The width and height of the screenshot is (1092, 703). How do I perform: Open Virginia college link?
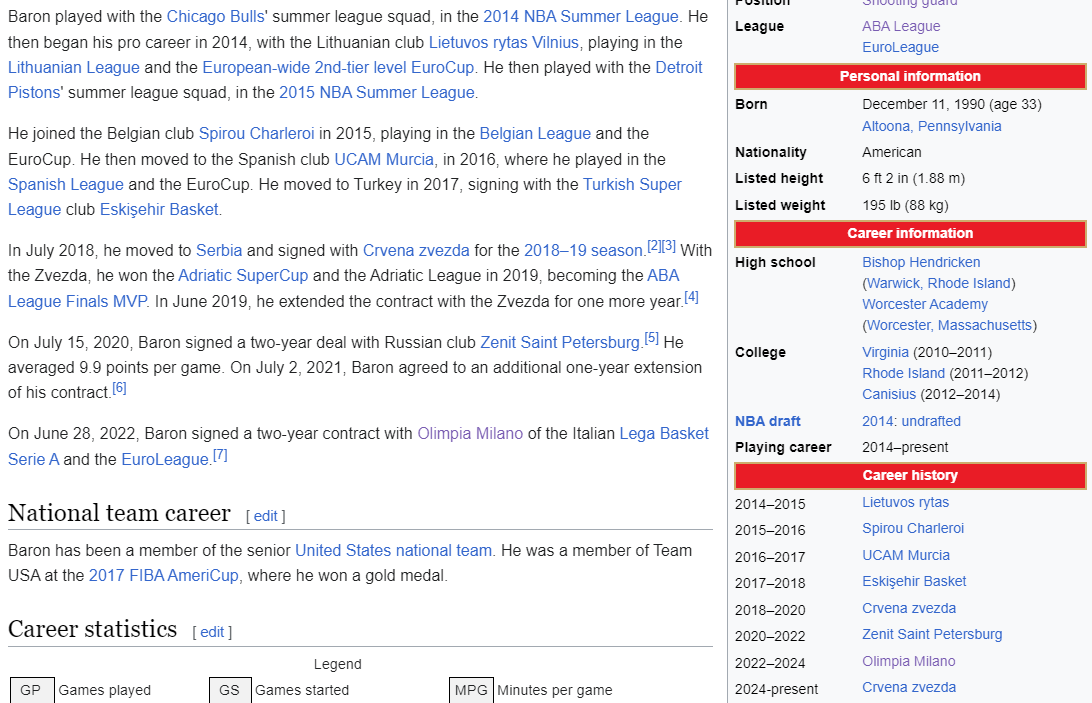pos(885,353)
